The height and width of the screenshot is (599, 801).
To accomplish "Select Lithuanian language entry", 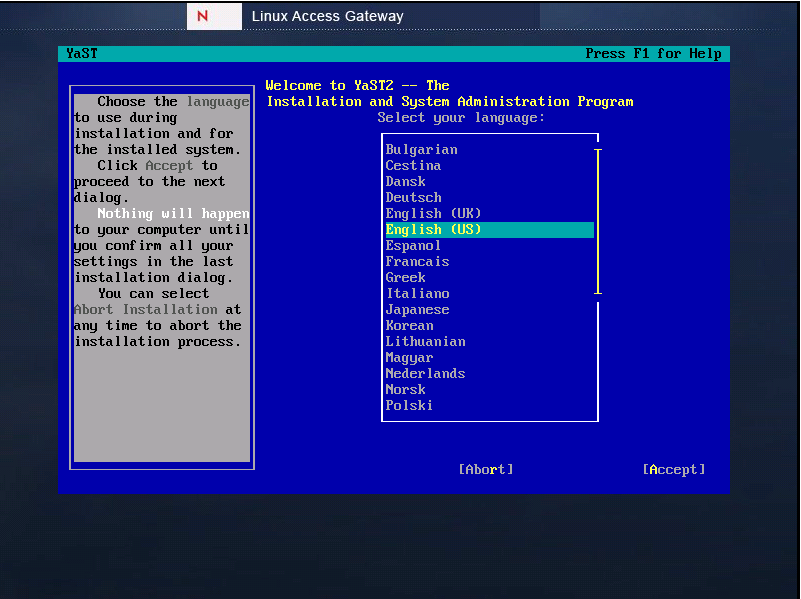I will pos(489,342).
